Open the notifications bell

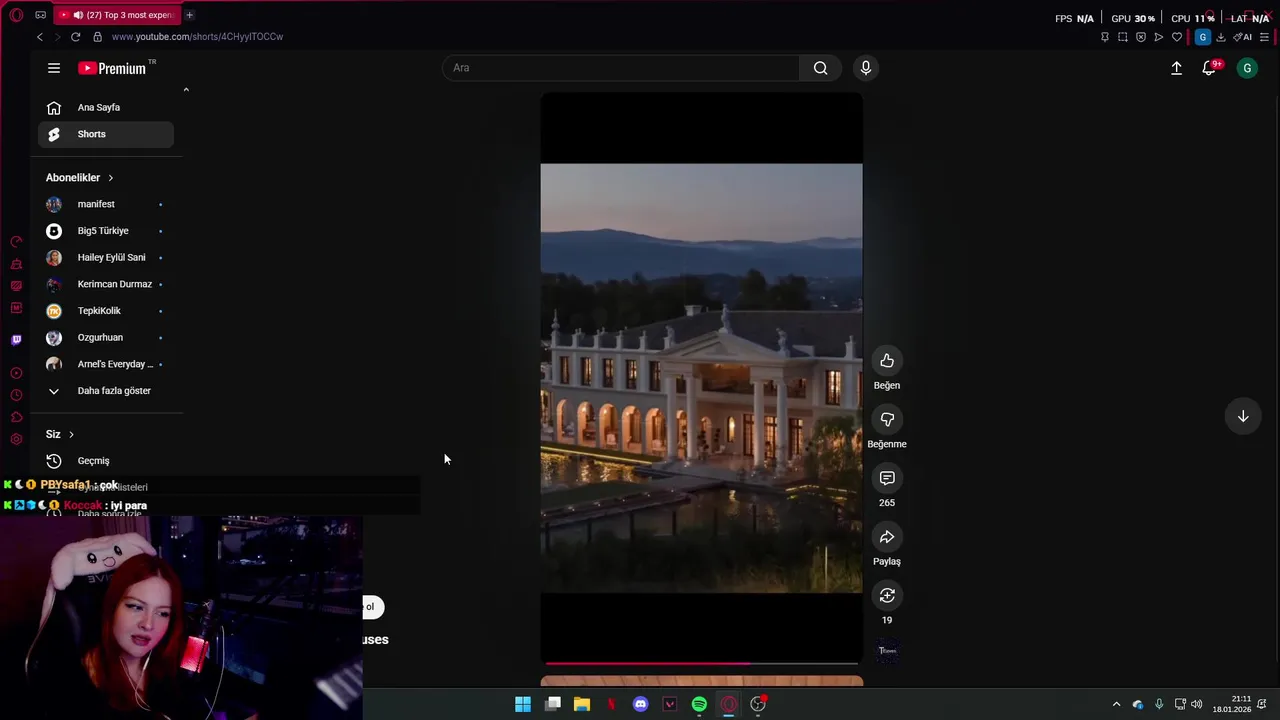[x=1210, y=68]
